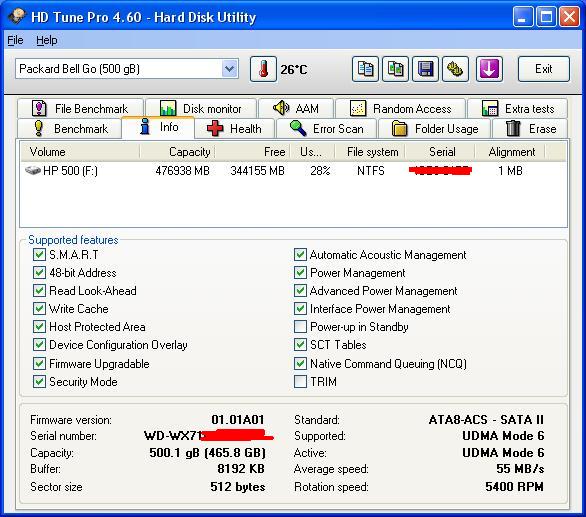Screen dimensions: 586x517
Task: Toggle the Read Look-Ahead checkbox
Action: pos(39,290)
